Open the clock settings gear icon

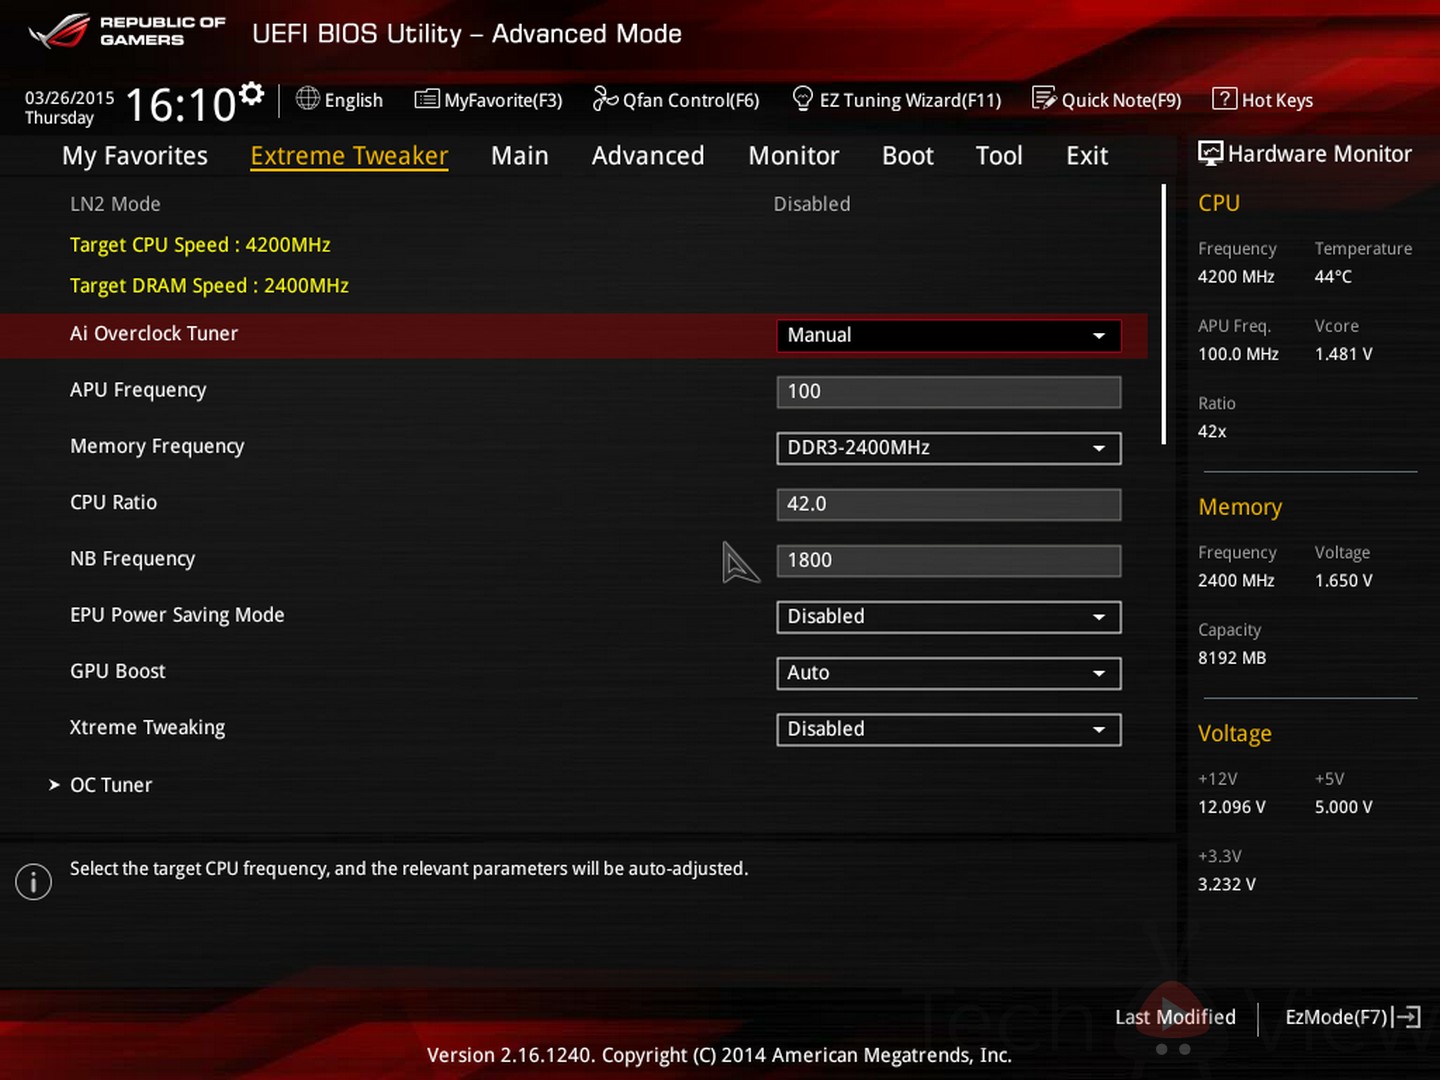point(252,94)
